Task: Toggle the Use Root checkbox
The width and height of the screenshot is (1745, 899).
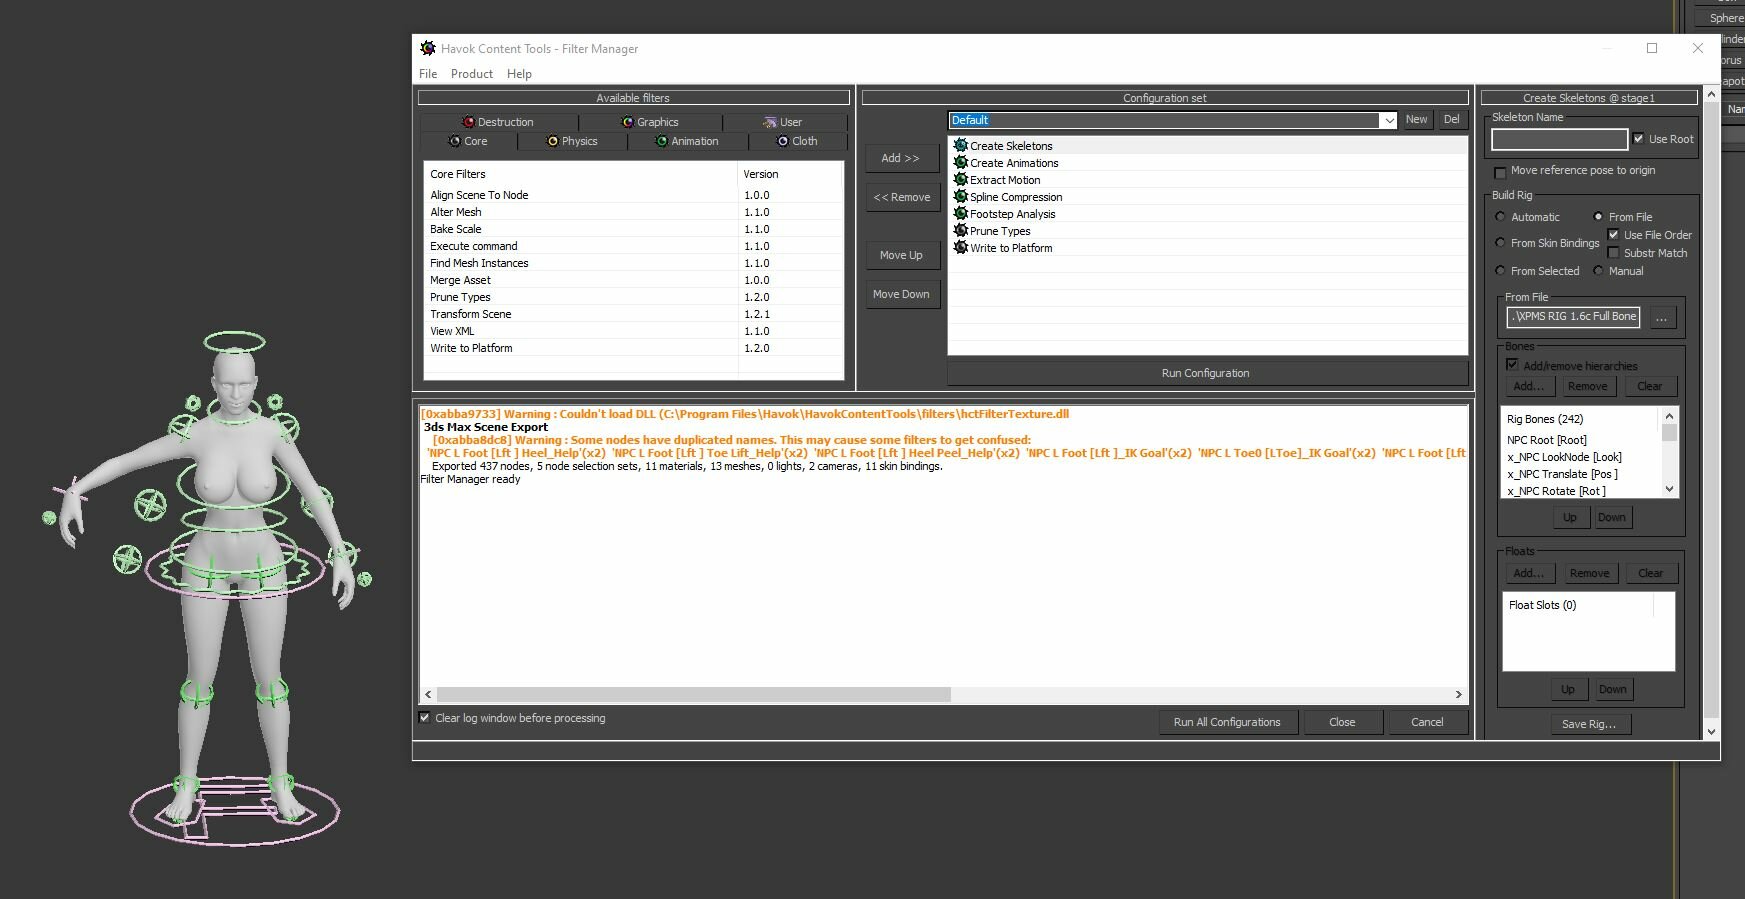Action: tap(1638, 138)
